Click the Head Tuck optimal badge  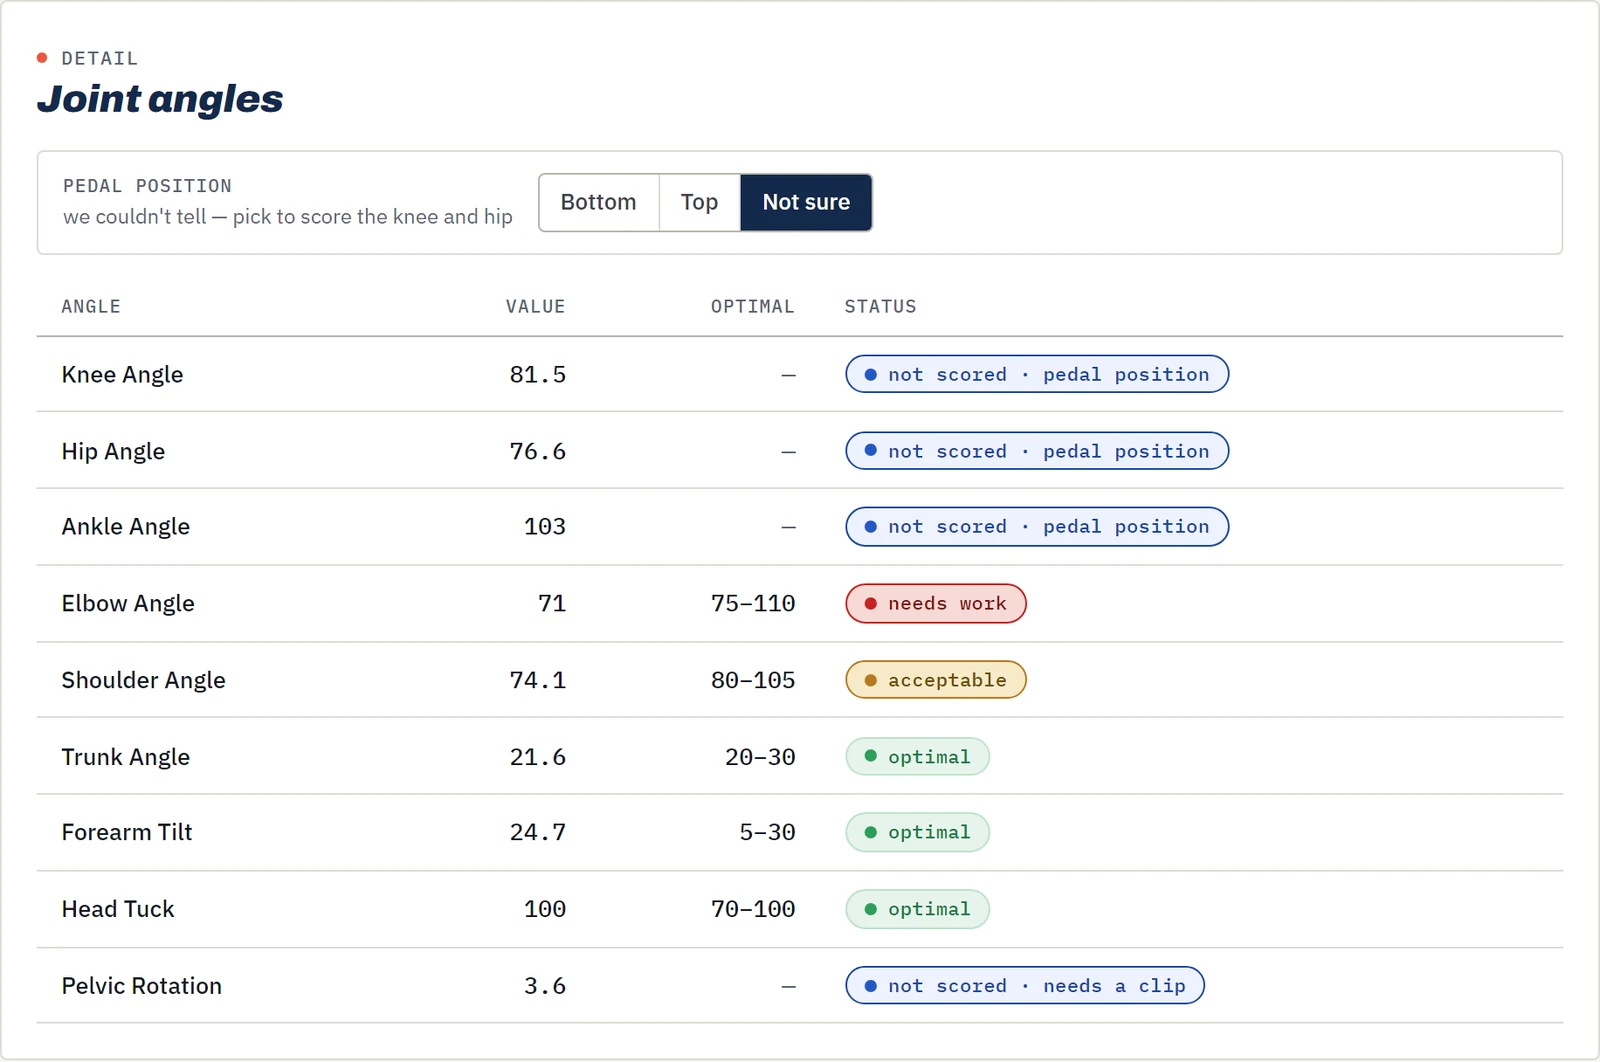918,909
